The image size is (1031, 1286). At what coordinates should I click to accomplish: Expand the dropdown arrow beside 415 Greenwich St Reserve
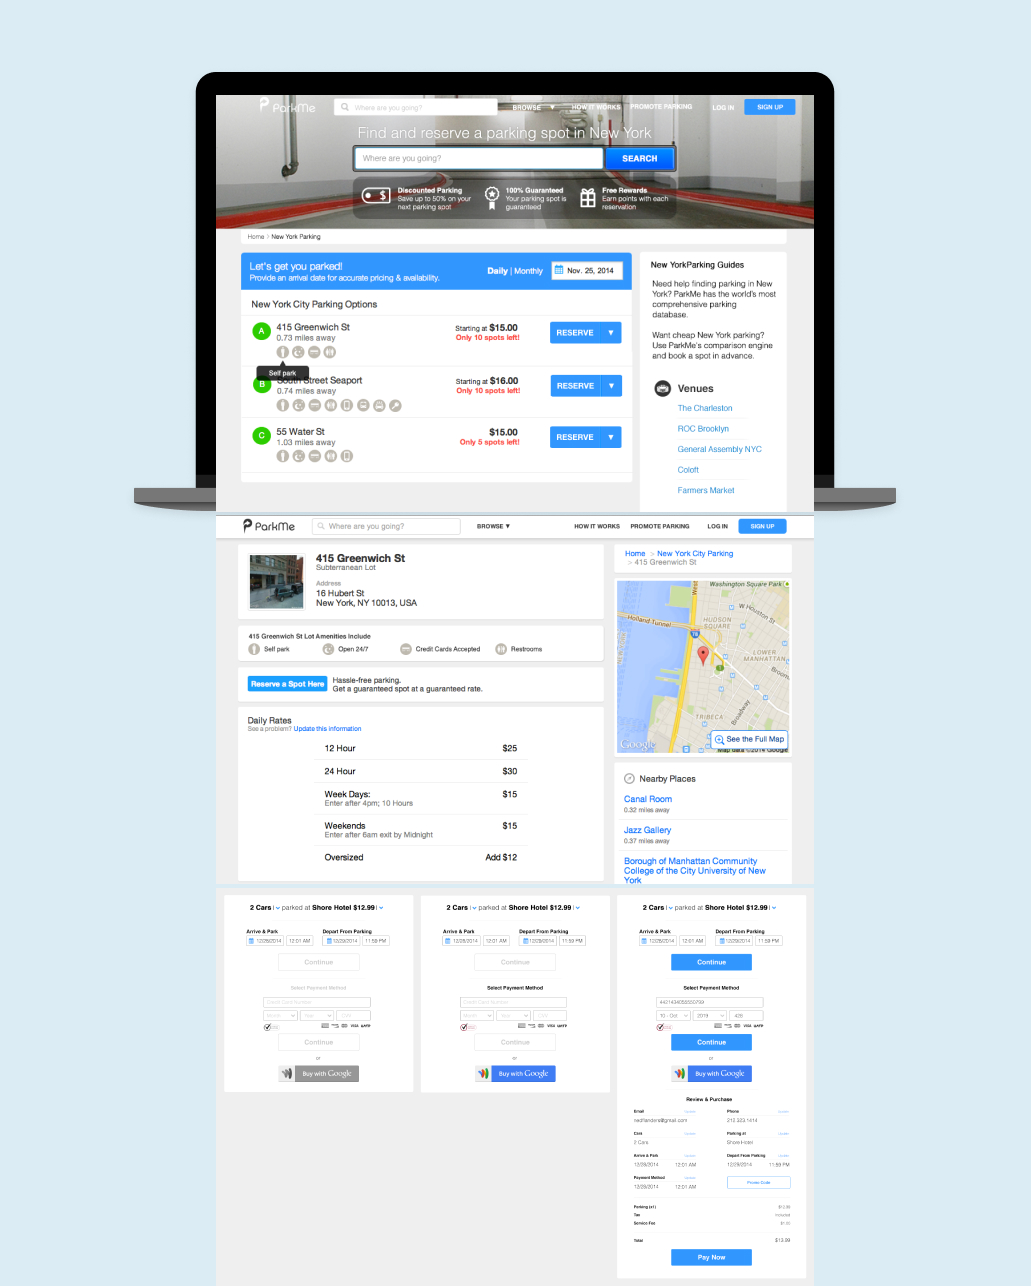tap(611, 333)
